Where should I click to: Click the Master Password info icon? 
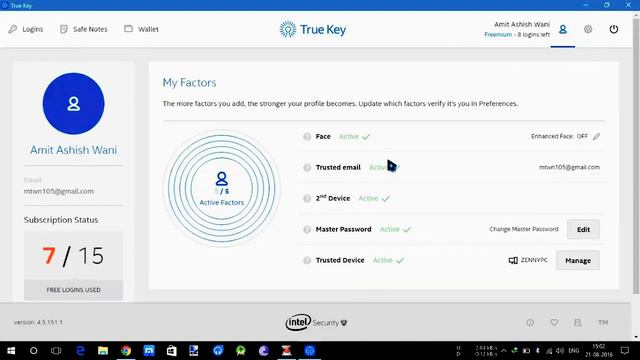click(x=307, y=229)
